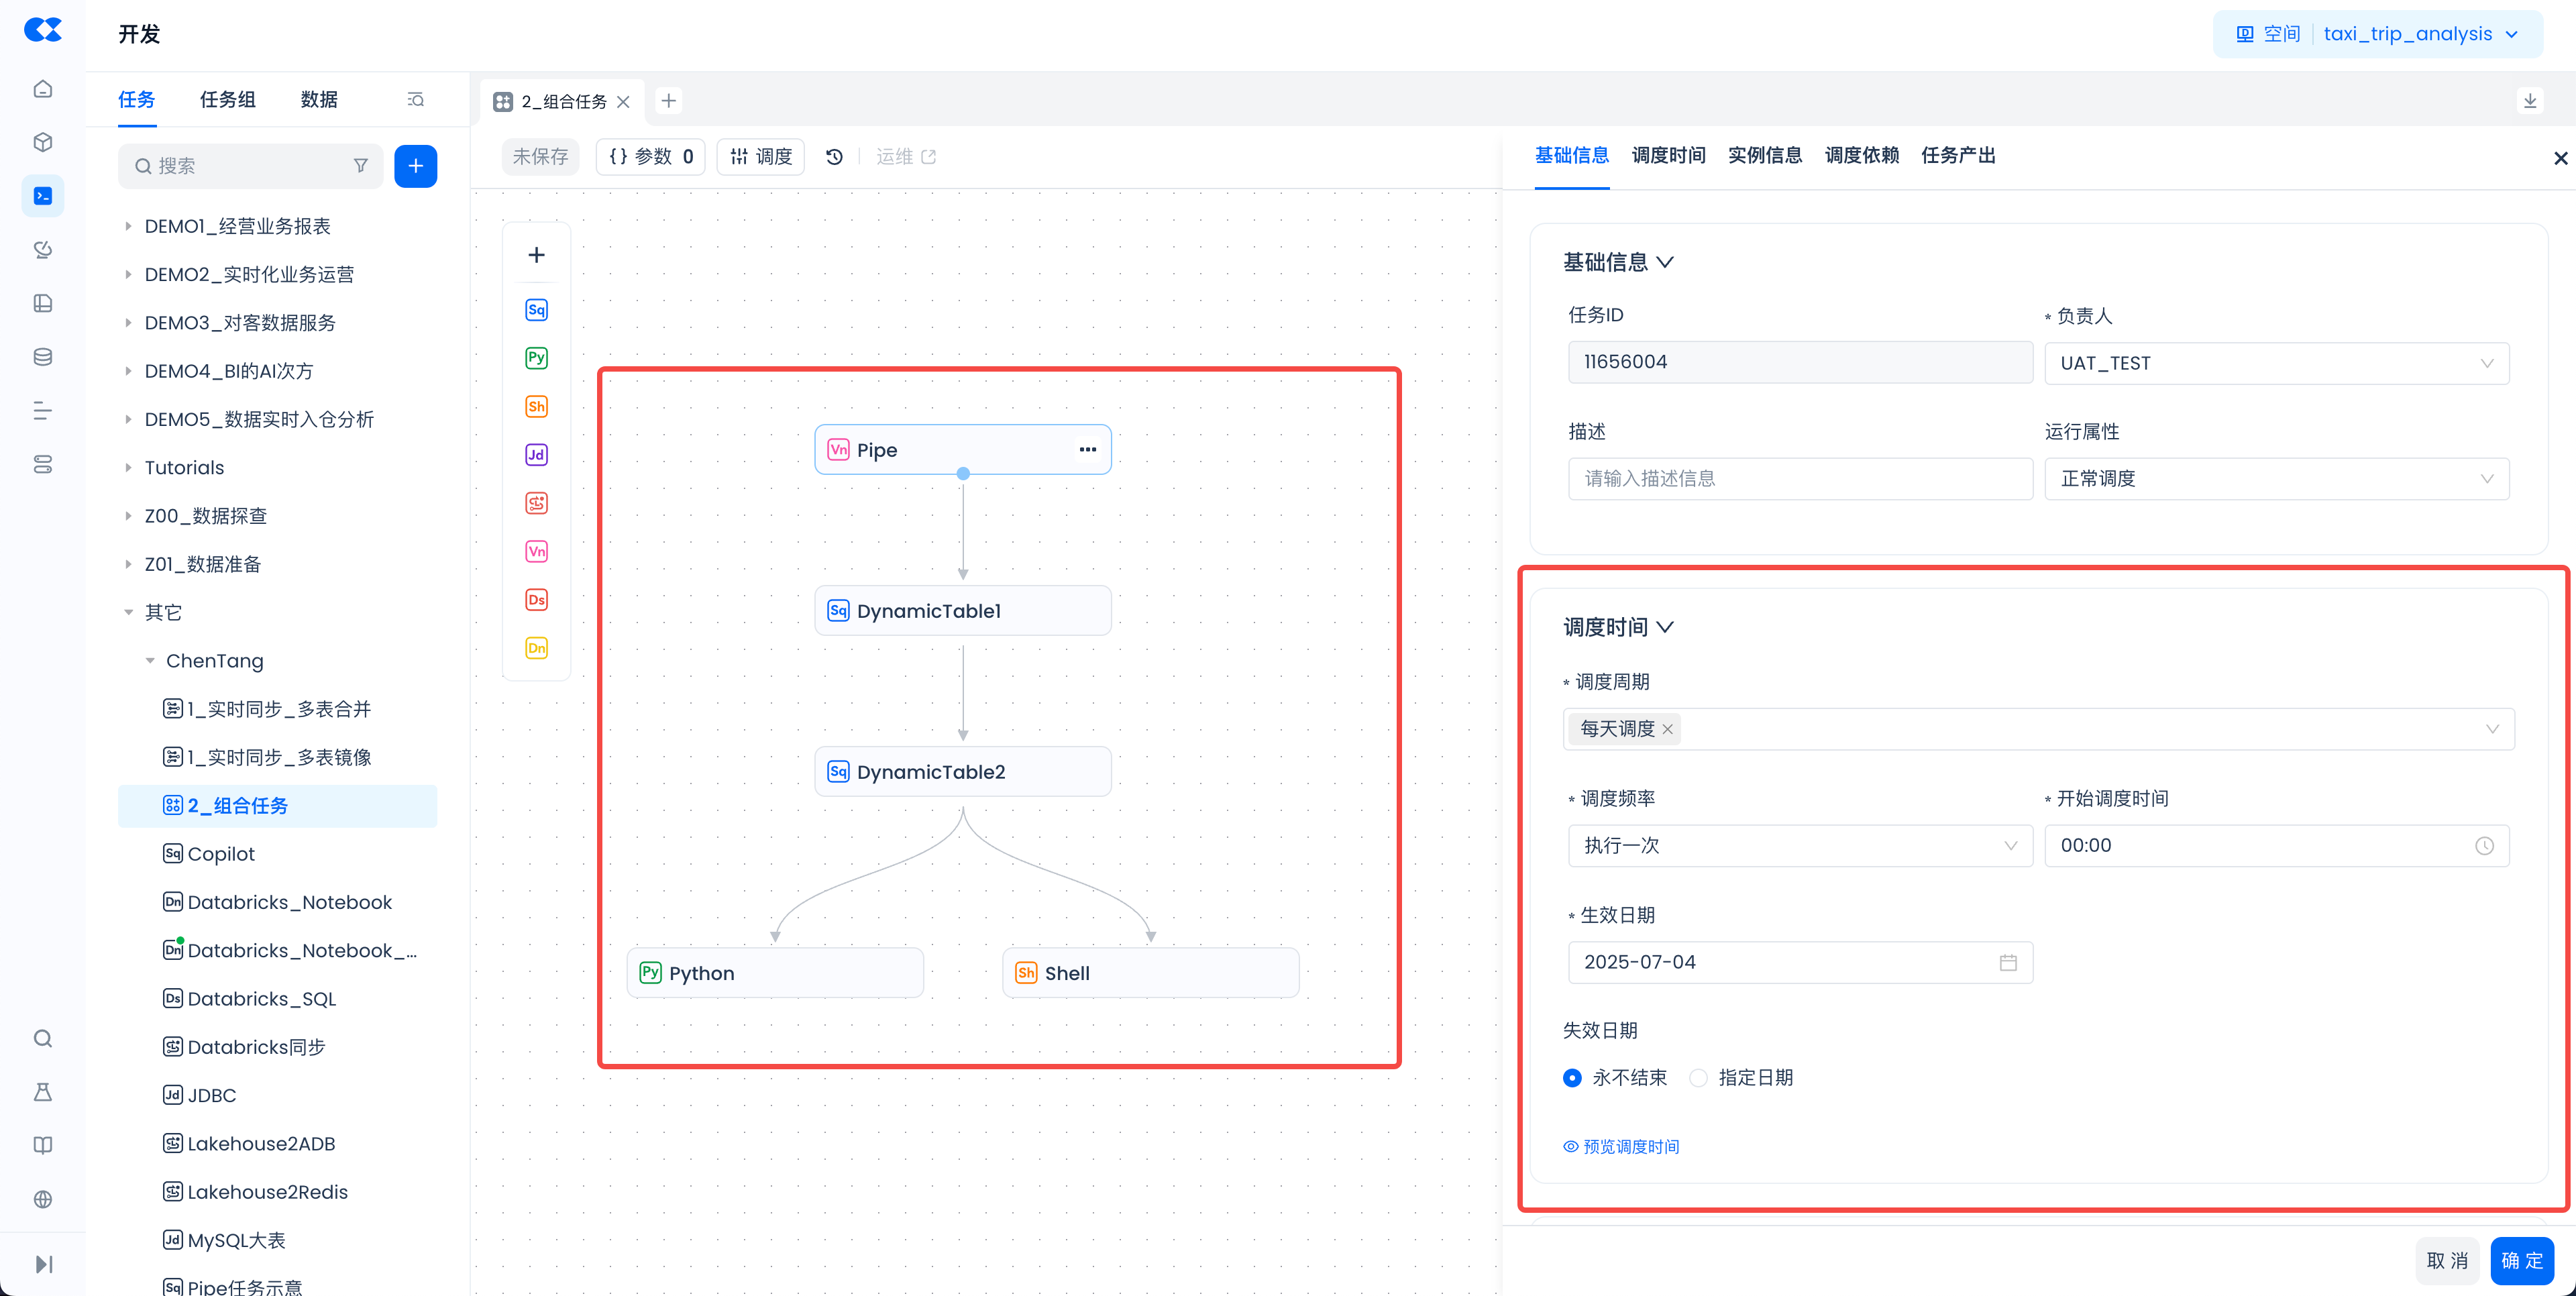Click the 描述 description input field
The width and height of the screenshot is (2576, 1296).
pos(1799,479)
